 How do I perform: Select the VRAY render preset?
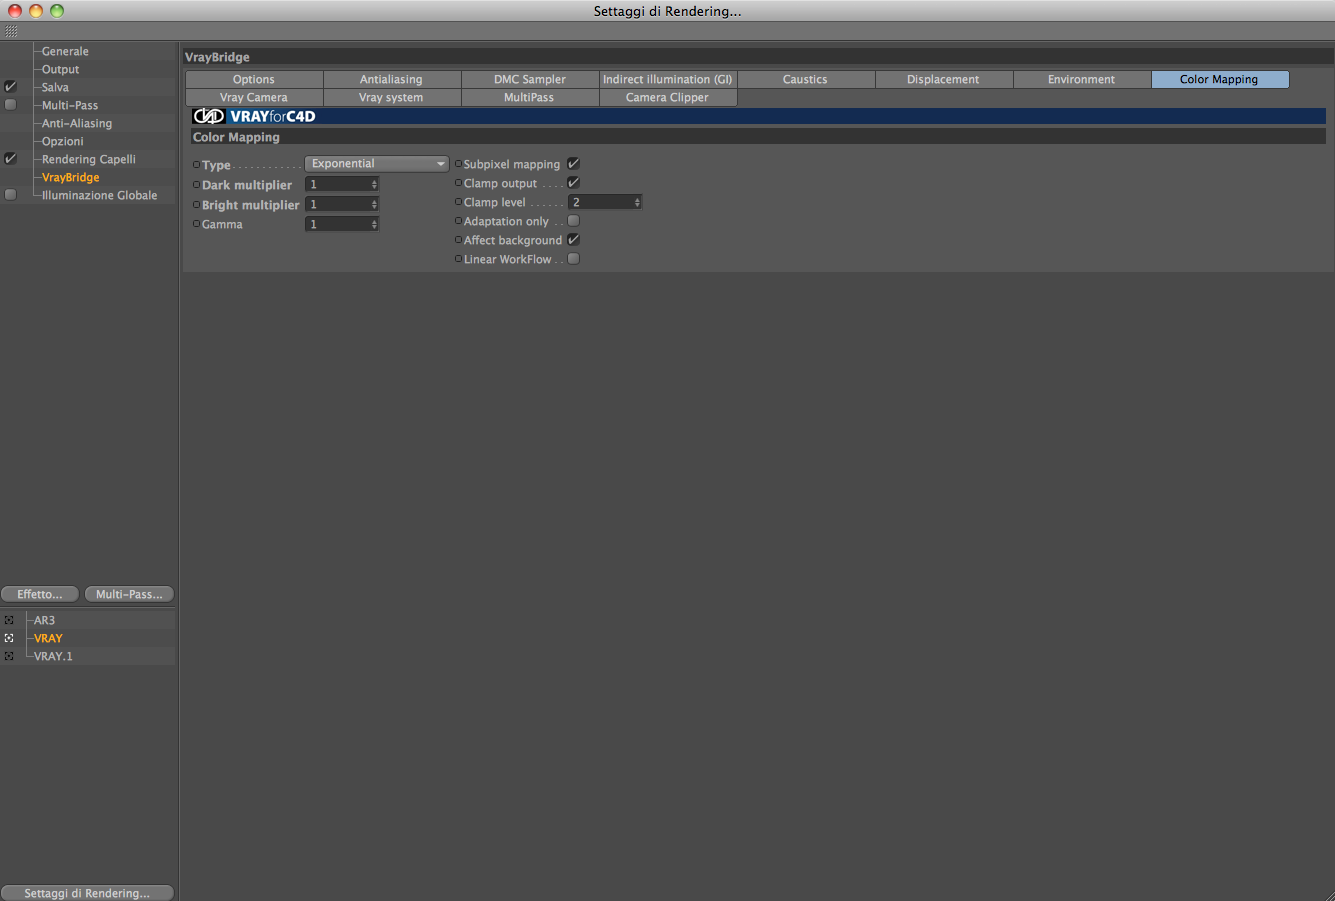coord(48,638)
